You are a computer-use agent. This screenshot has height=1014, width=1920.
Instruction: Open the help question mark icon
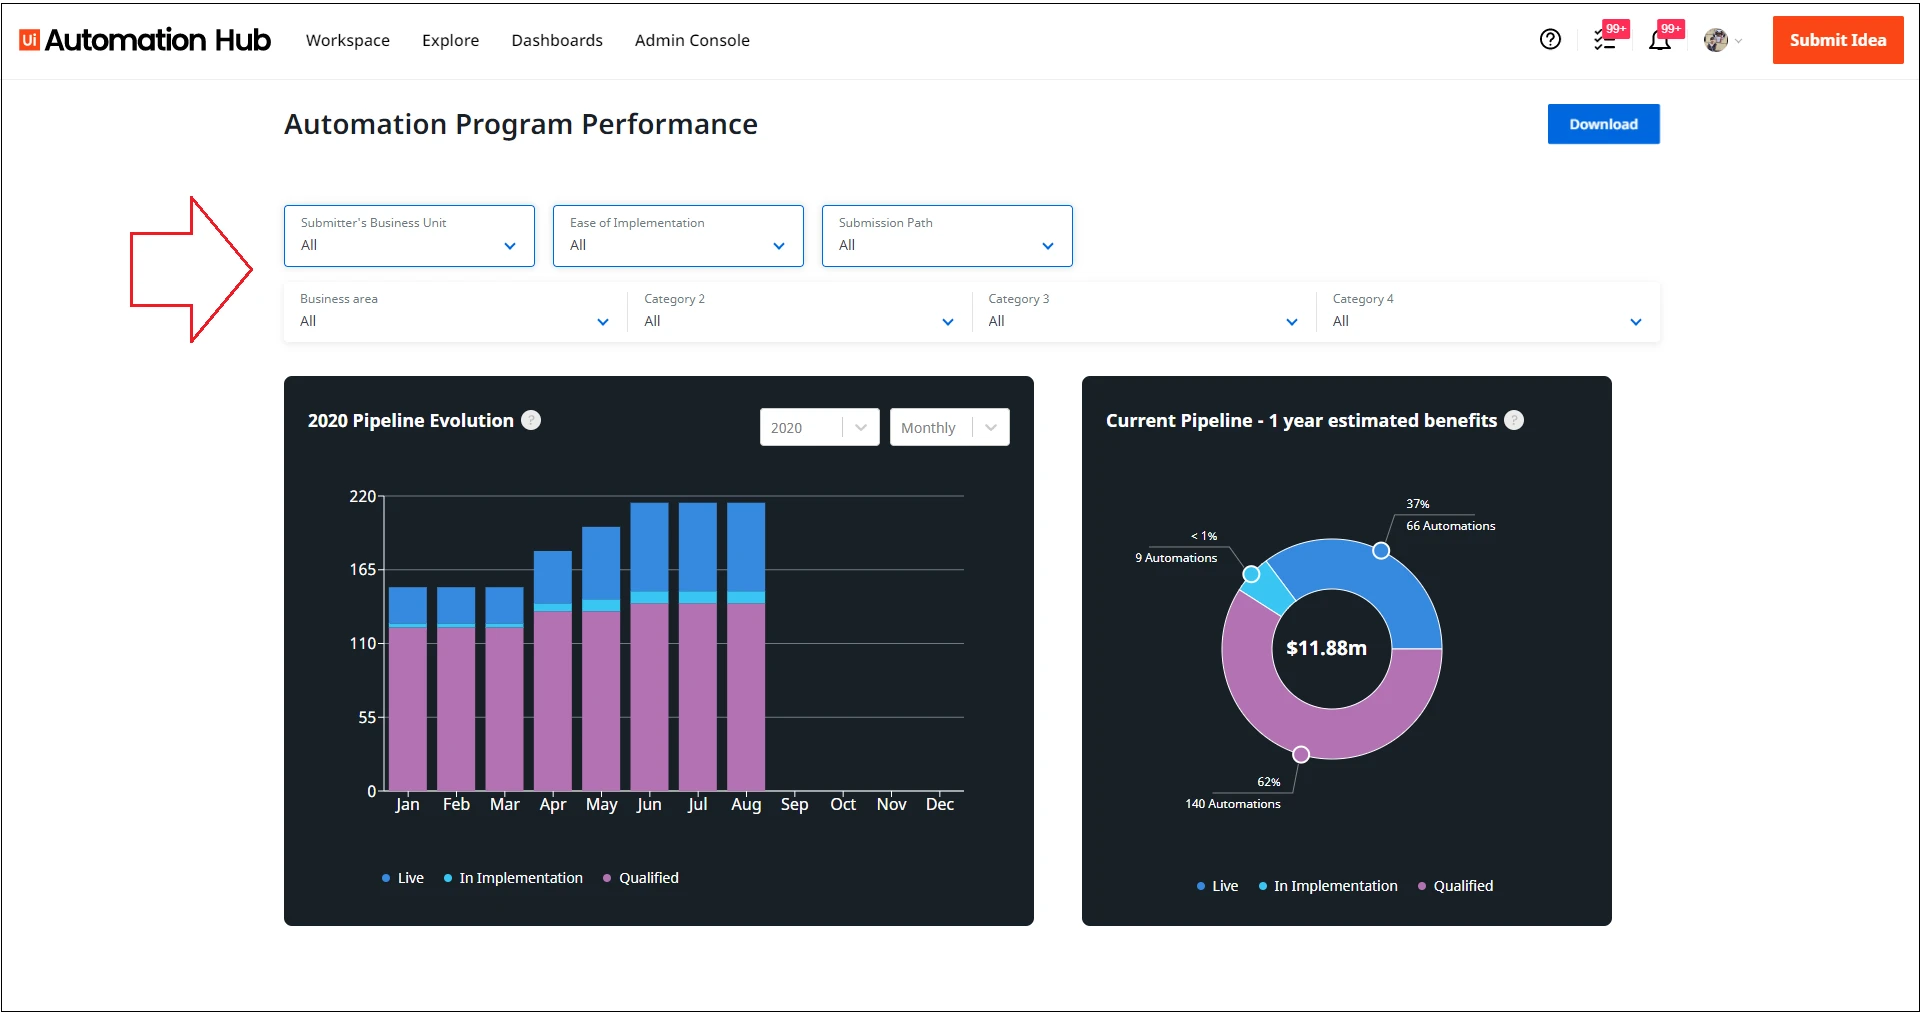pyautogui.click(x=1550, y=39)
